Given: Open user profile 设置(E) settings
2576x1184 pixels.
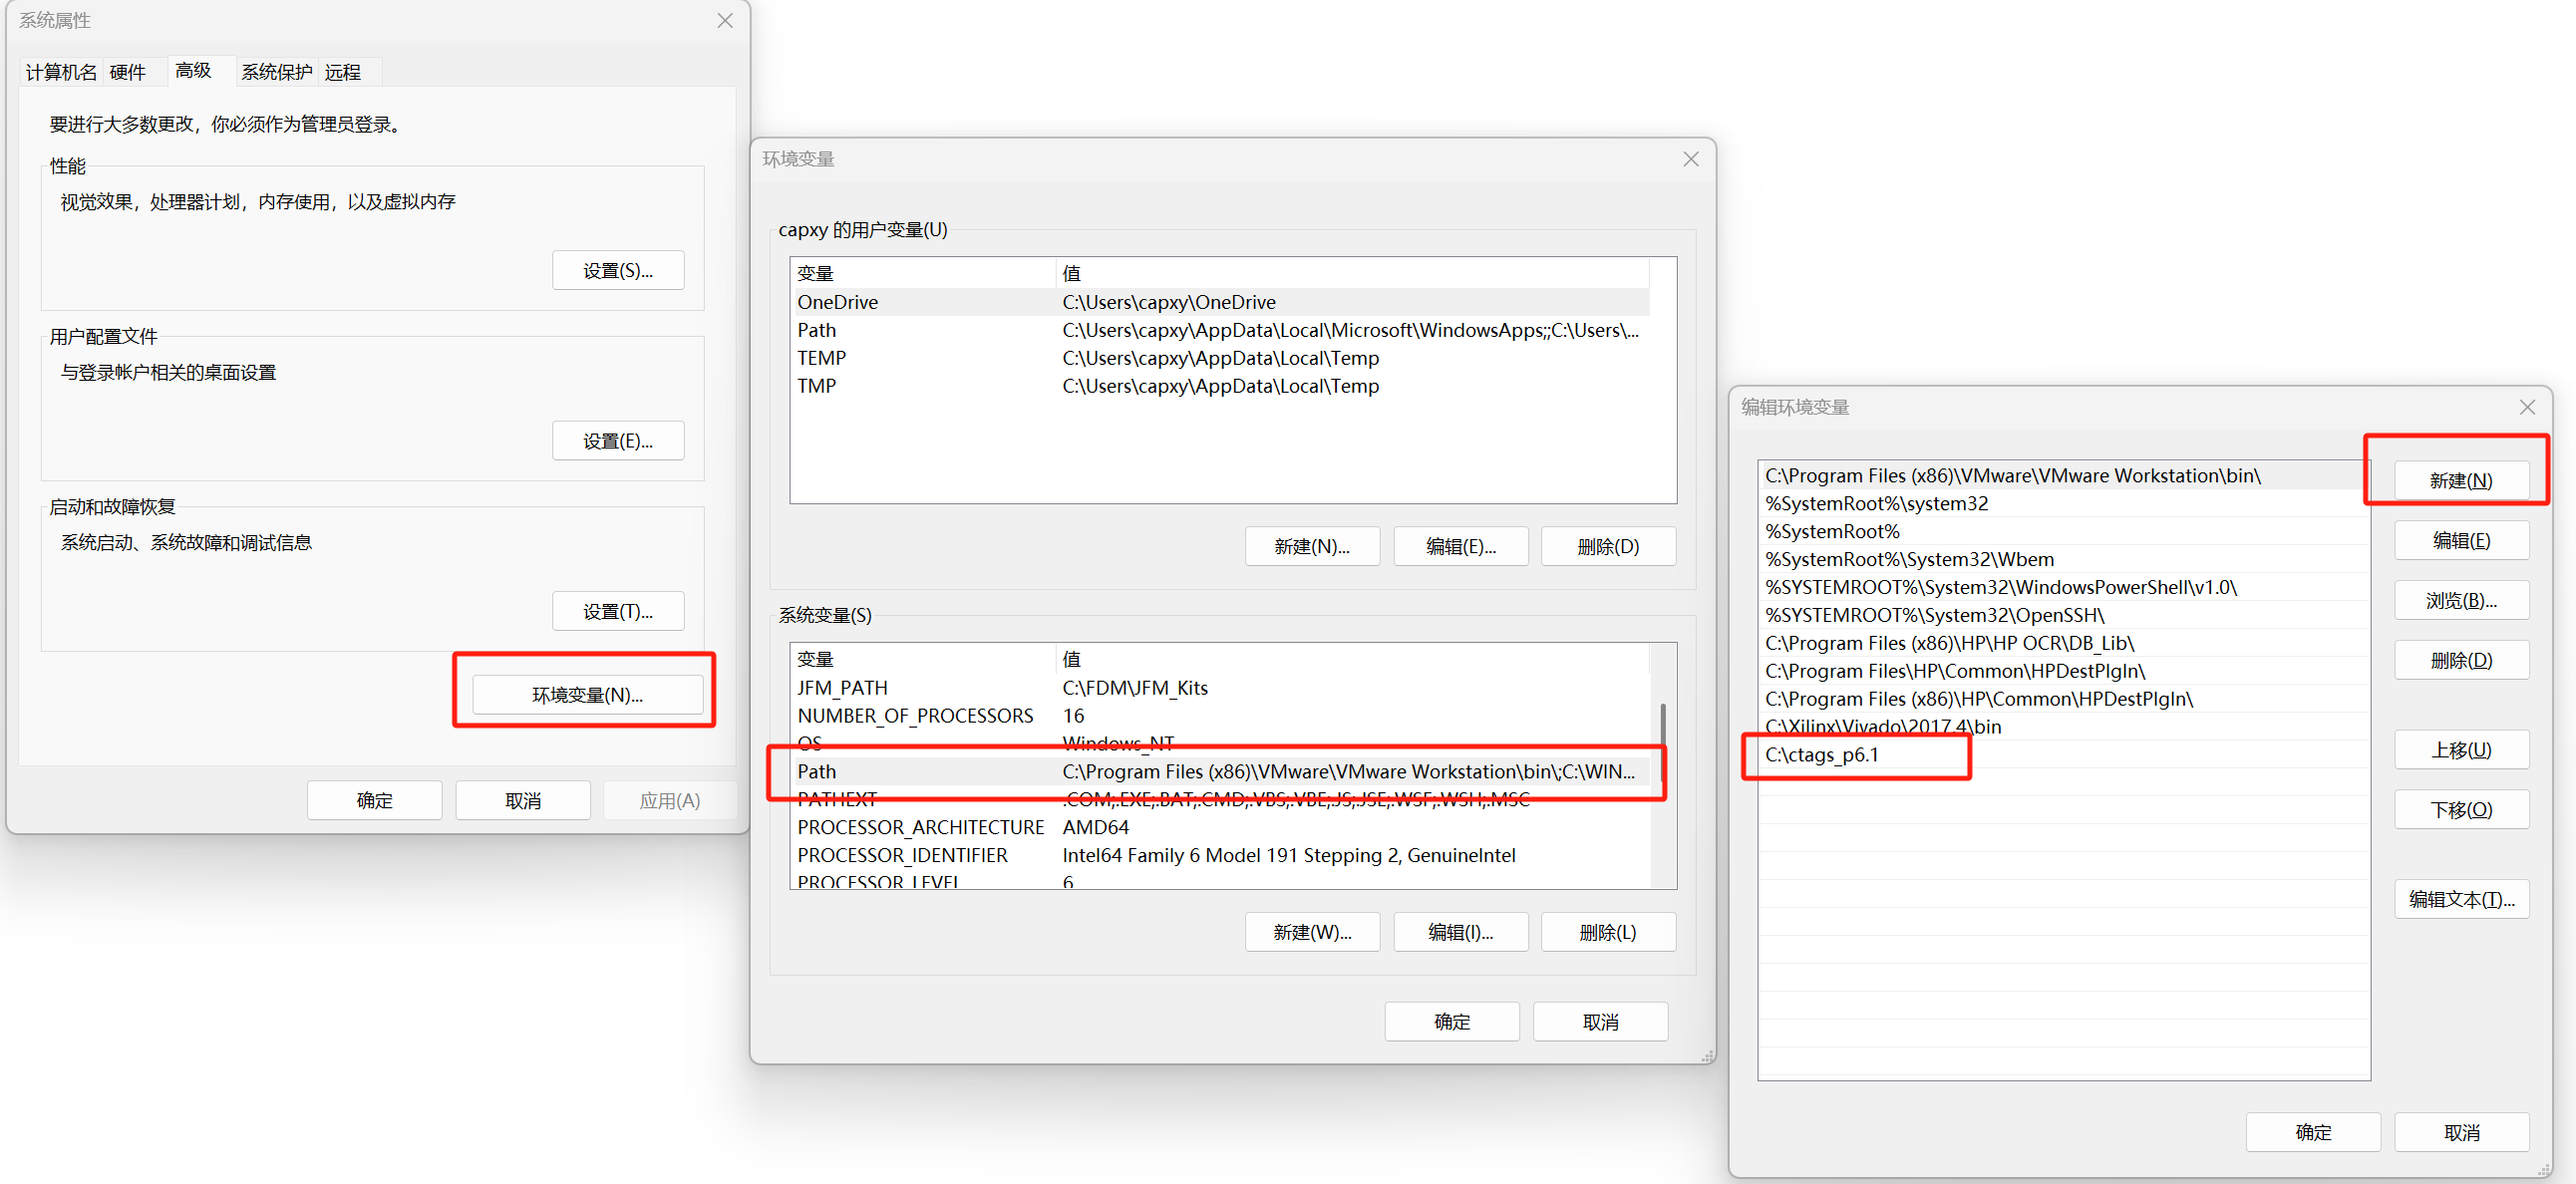Looking at the screenshot, I should coord(618,440).
